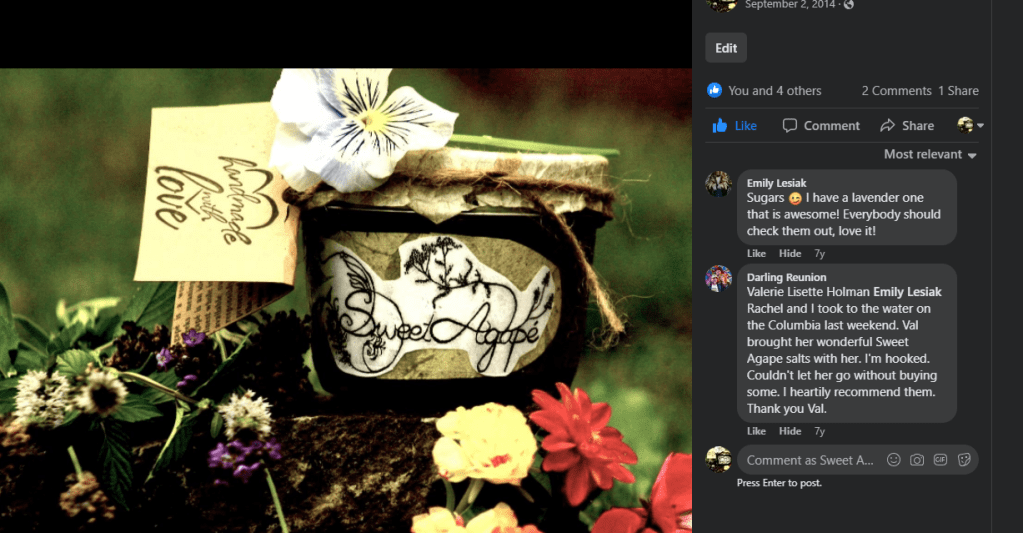Toggle Like on the photo post
The width and height of the screenshot is (1023, 533).
tap(734, 126)
